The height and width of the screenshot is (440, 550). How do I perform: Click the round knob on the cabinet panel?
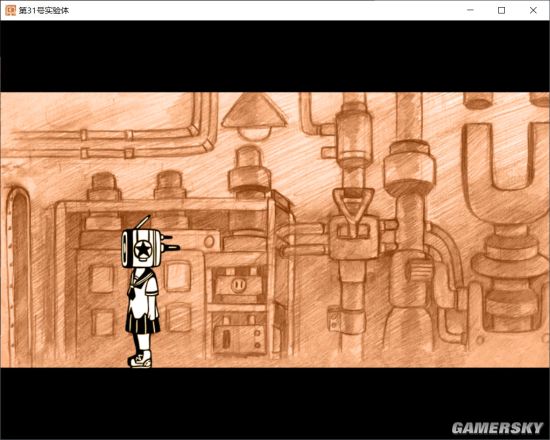(x=209, y=241)
